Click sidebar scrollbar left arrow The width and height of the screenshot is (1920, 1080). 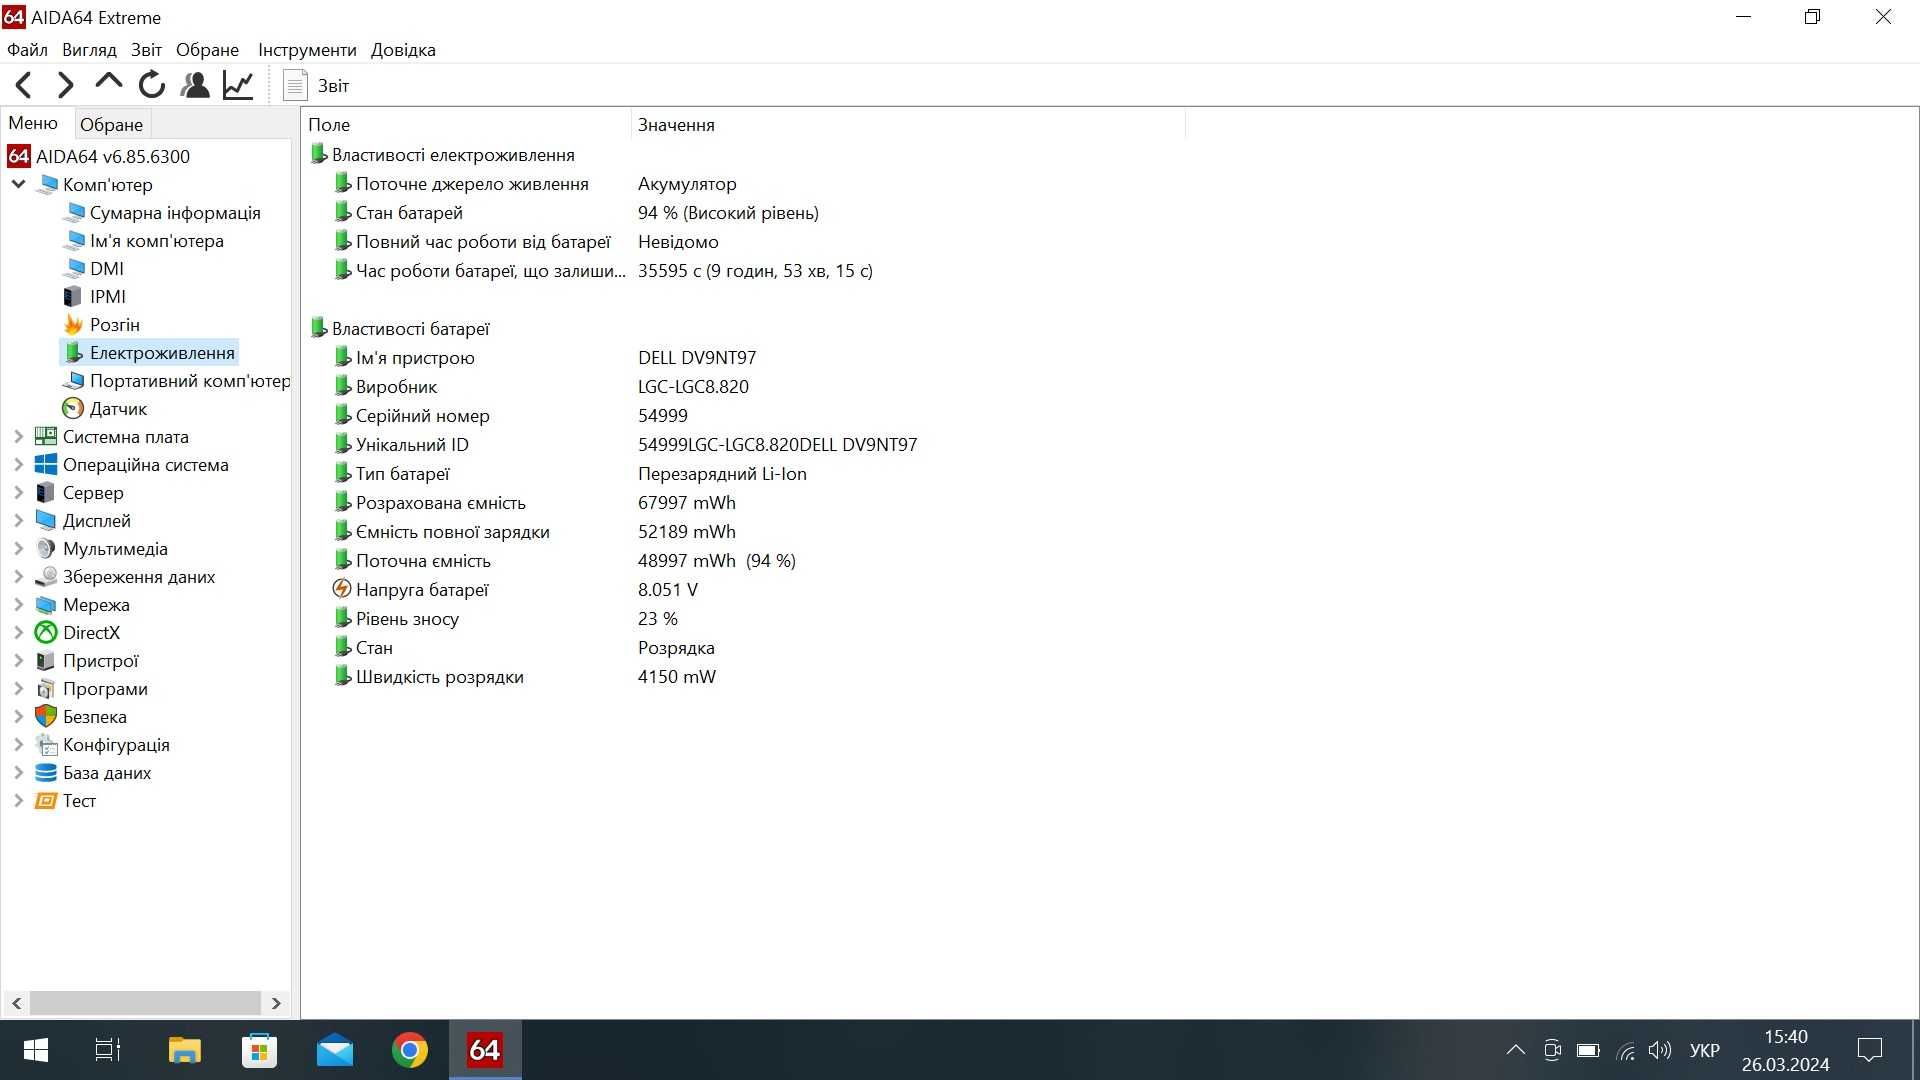coord(16,1003)
